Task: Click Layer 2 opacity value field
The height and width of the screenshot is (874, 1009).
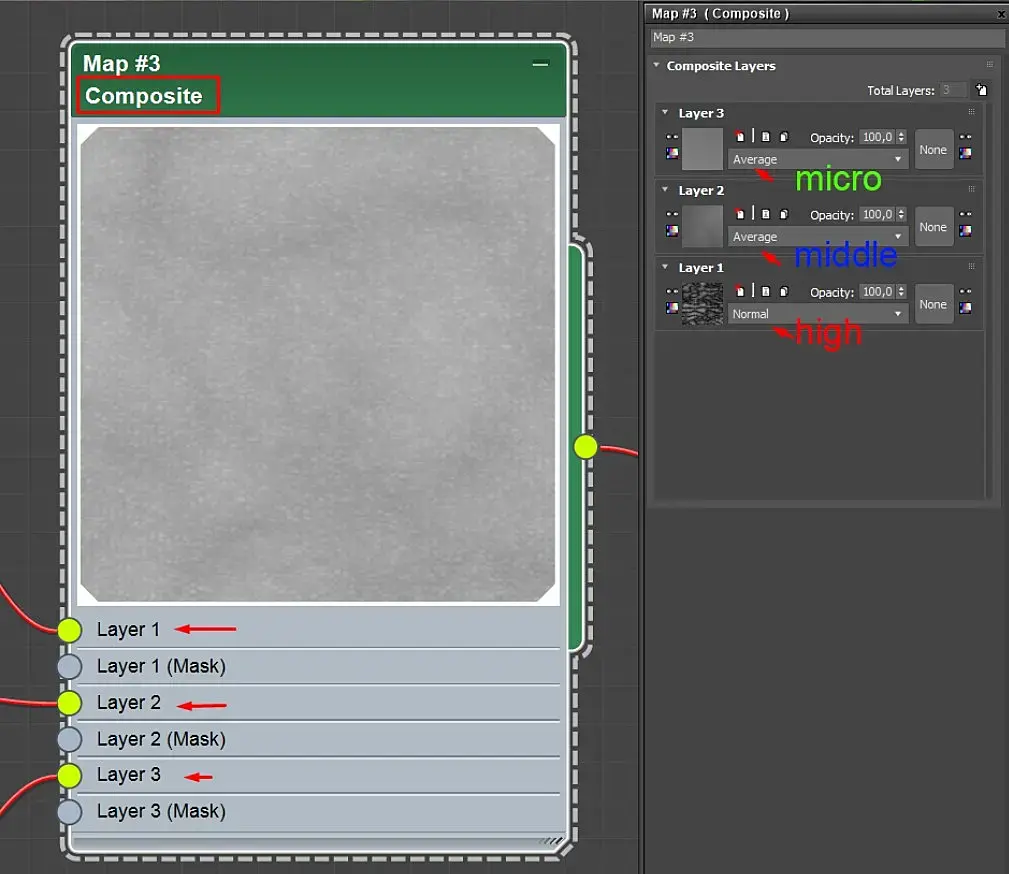Action: pyautogui.click(x=877, y=214)
